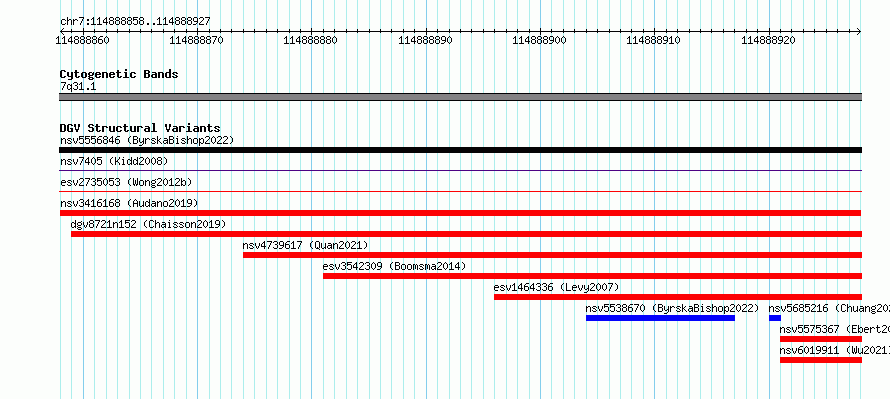Viewport: 890px width, 399px height.
Task: Open the esv2735053 (Wong2012b) label
Action: tap(126, 182)
